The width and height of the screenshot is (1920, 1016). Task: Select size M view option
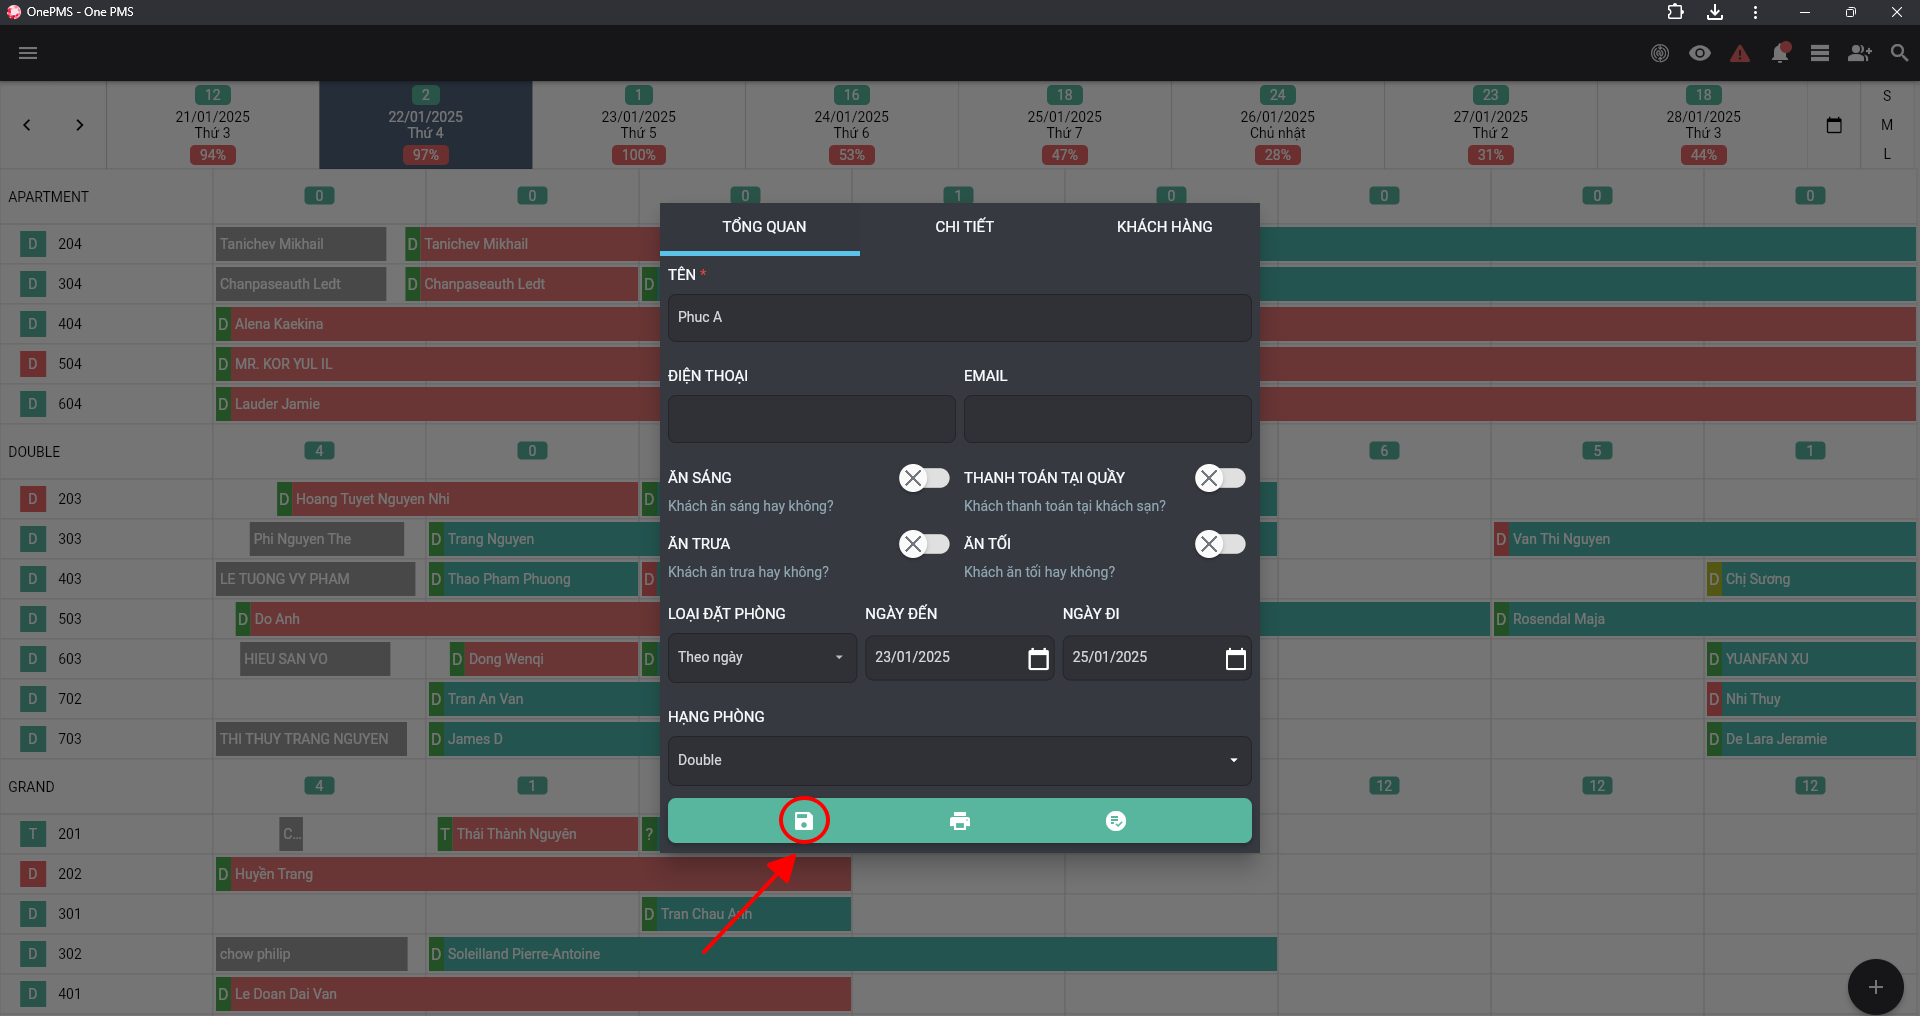[1887, 125]
